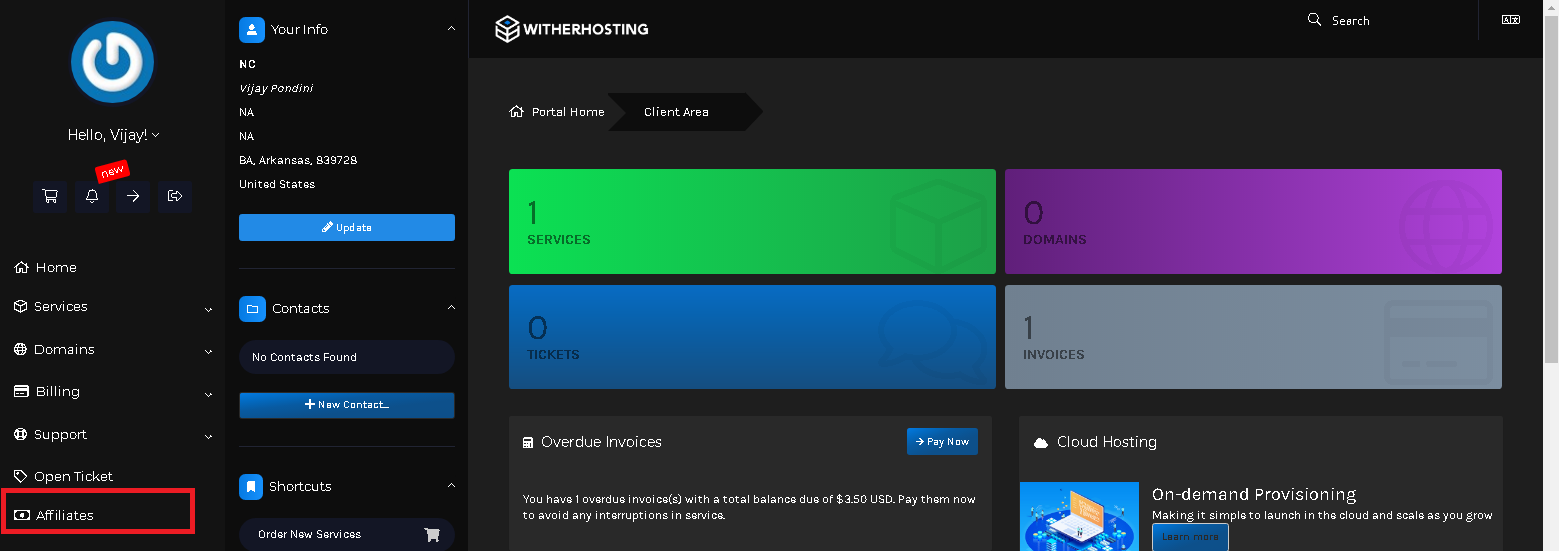Collapse the Your Info panel

[451, 29]
